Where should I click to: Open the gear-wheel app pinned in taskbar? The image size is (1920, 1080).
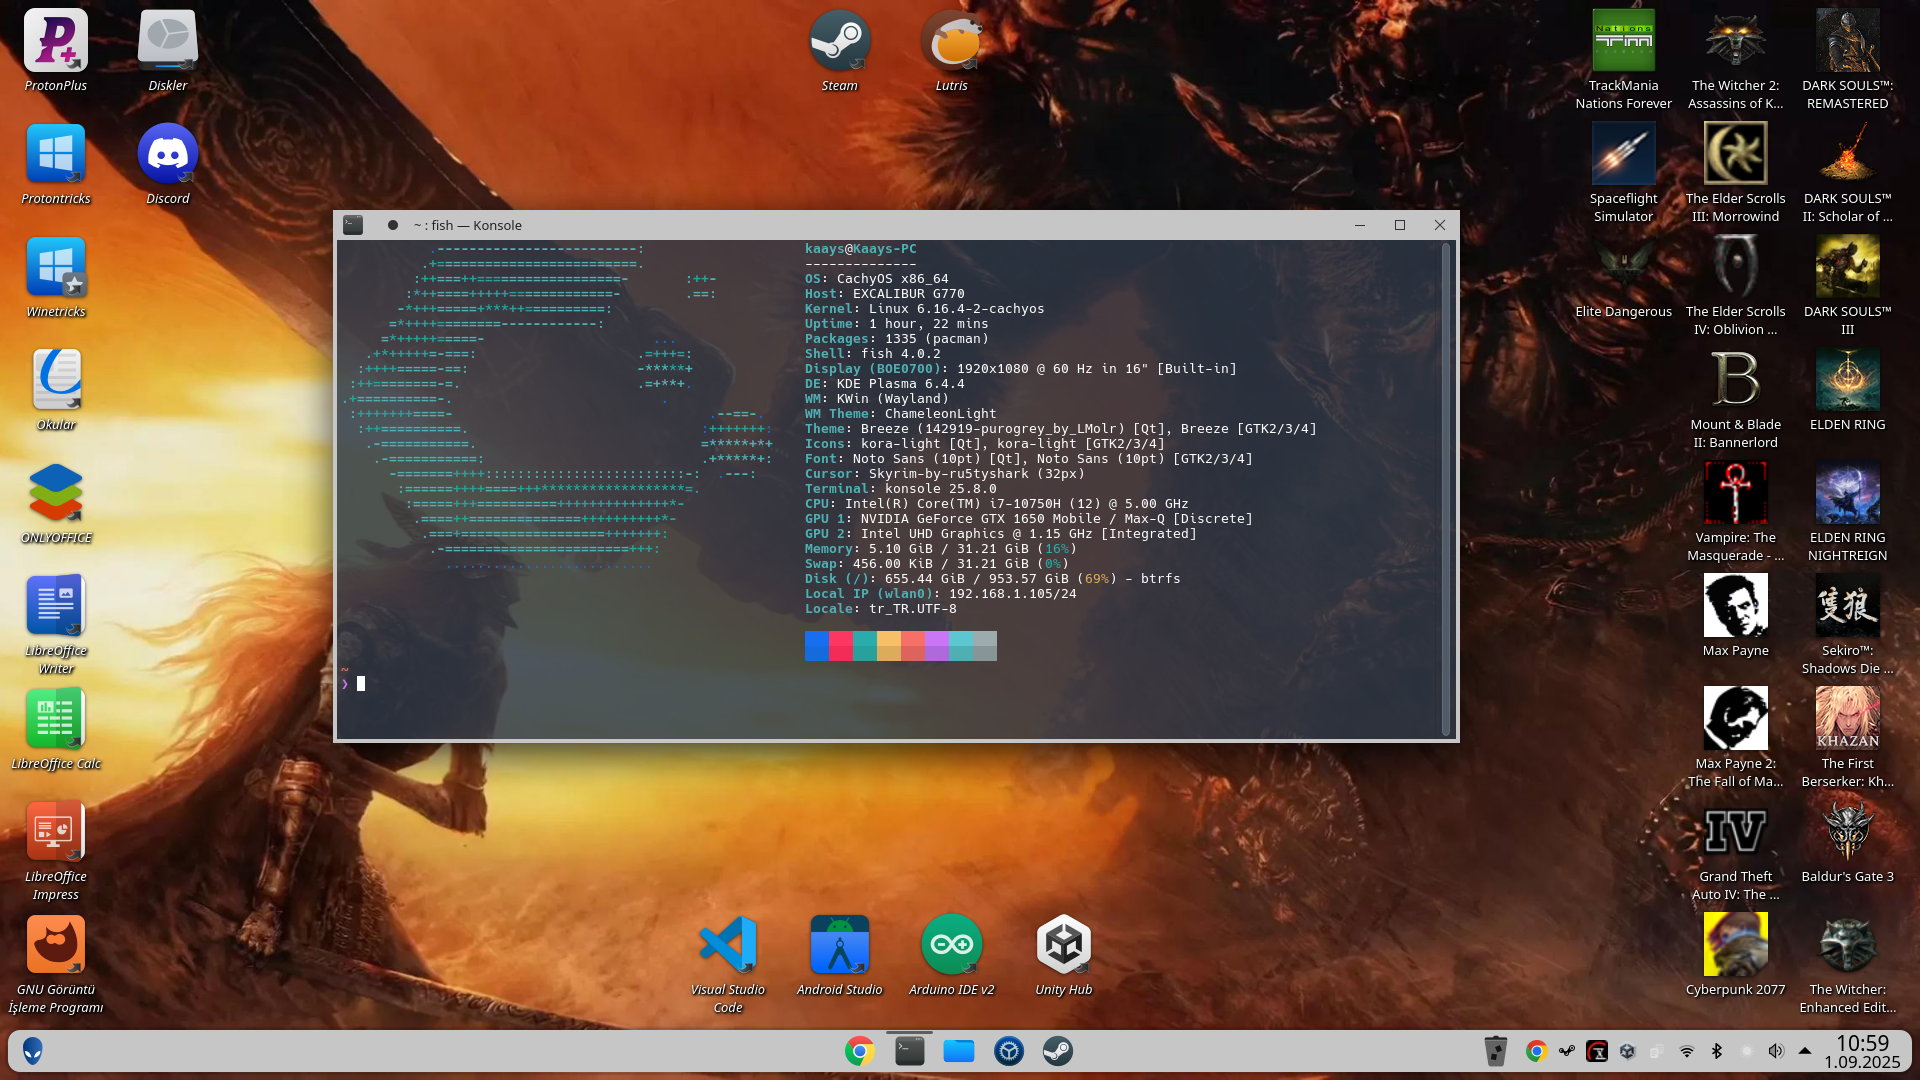1008,1051
